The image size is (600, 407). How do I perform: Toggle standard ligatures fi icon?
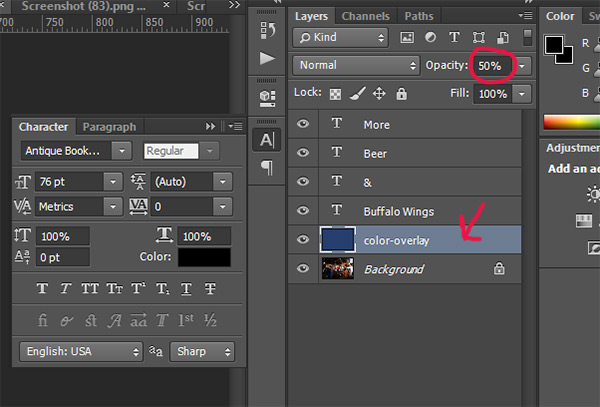pos(42,320)
